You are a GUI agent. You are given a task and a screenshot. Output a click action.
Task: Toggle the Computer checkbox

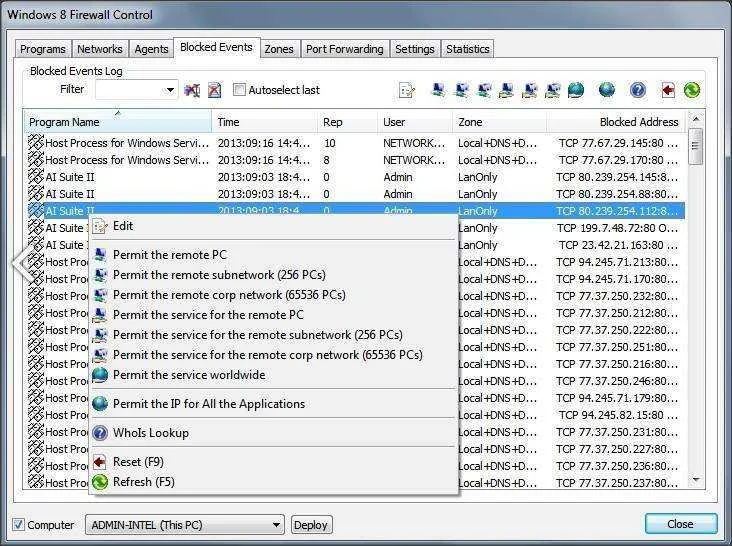(x=18, y=525)
